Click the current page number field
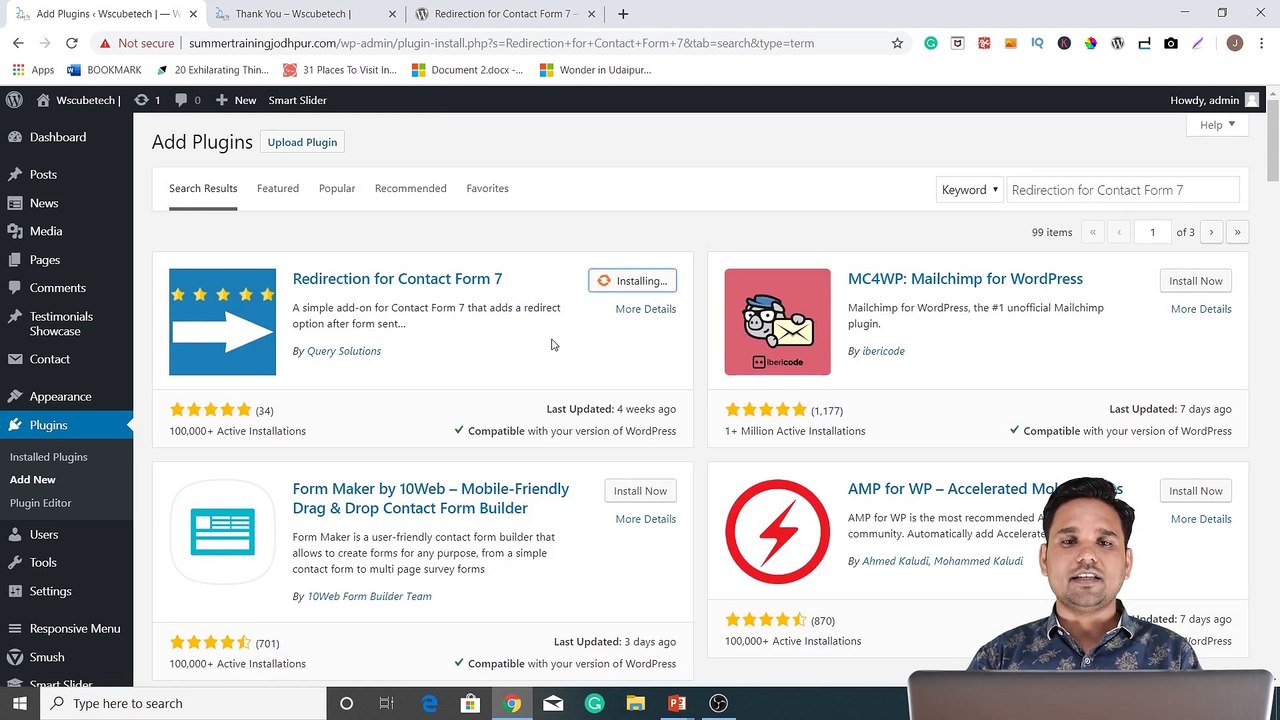The width and height of the screenshot is (1280, 720). [1152, 232]
